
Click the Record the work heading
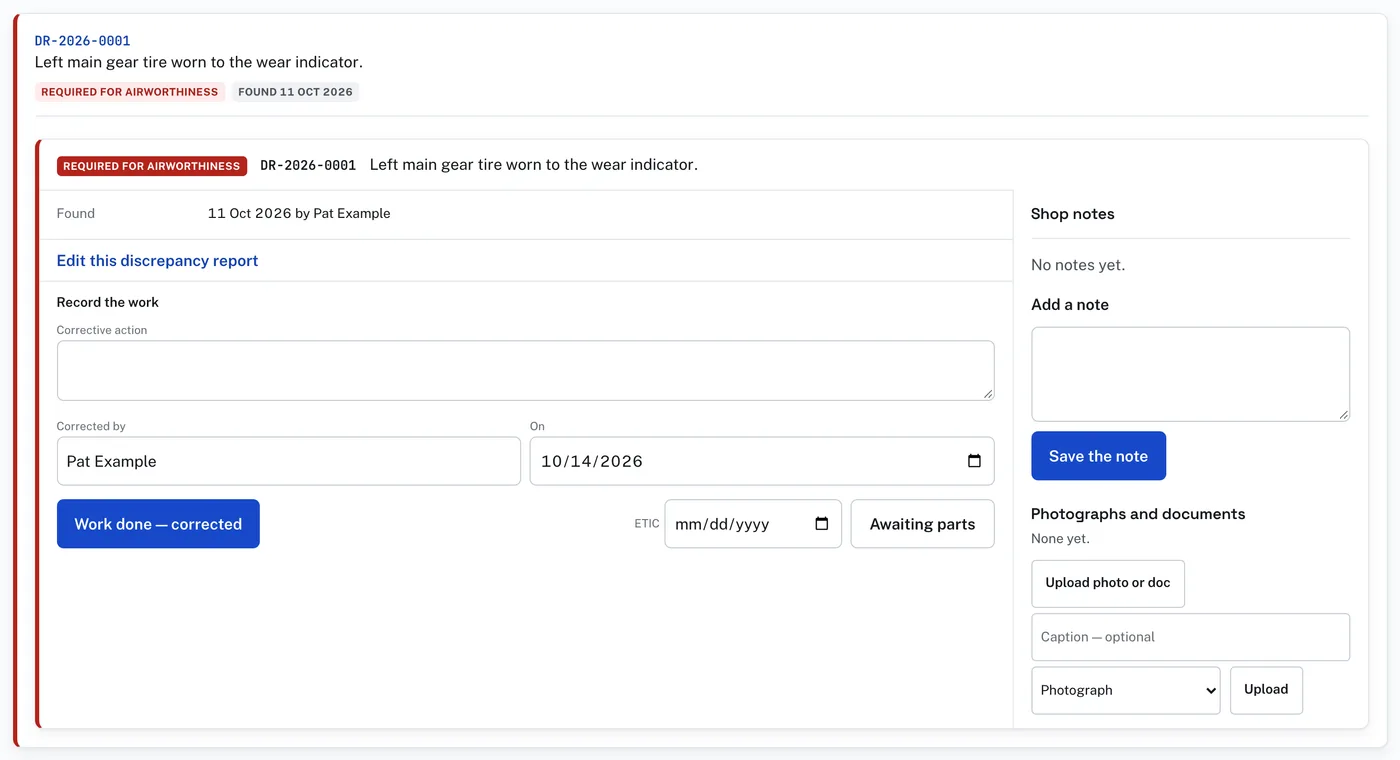point(108,302)
